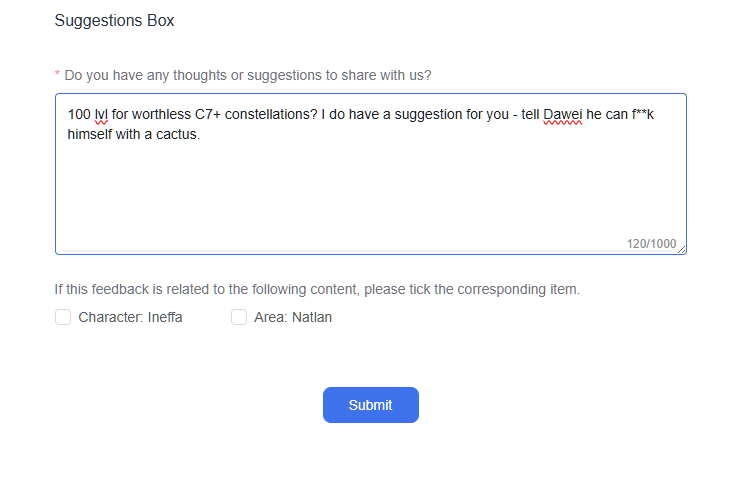Click the thoughts or suggestions question label
Viewport: 756px width, 480px height.
pos(248,75)
